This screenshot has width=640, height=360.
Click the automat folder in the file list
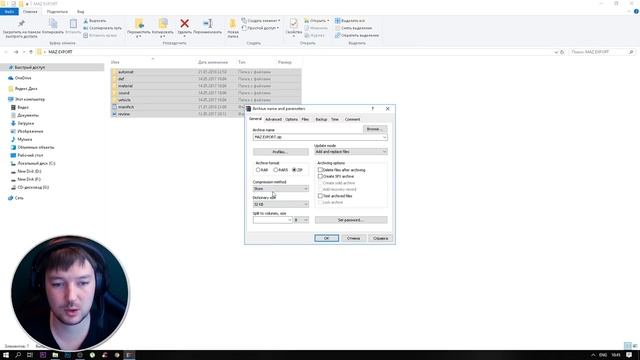[x=126, y=72]
